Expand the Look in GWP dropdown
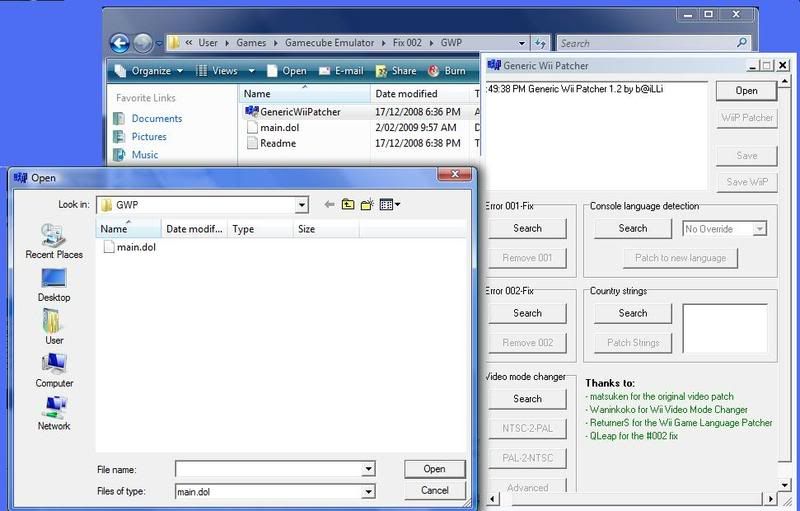This screenshot has height=511, width=800. point(302,205)
